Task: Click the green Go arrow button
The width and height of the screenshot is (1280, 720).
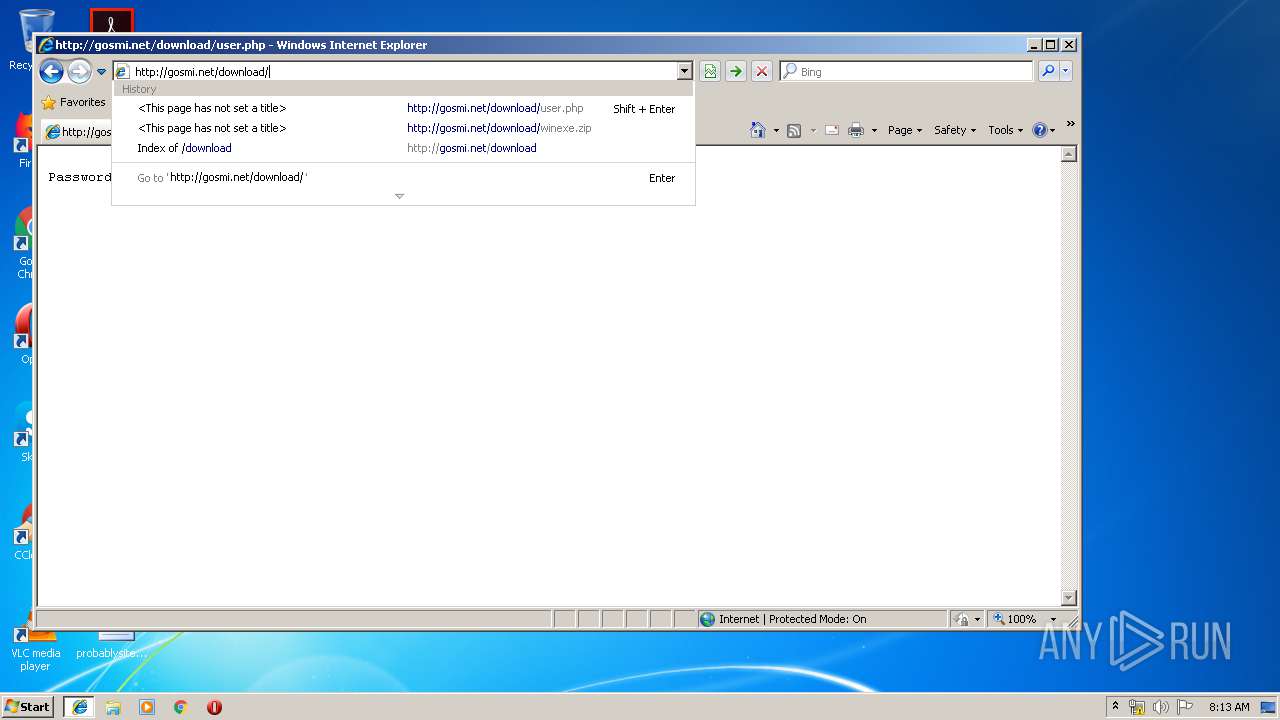Action: click(736, 71)
